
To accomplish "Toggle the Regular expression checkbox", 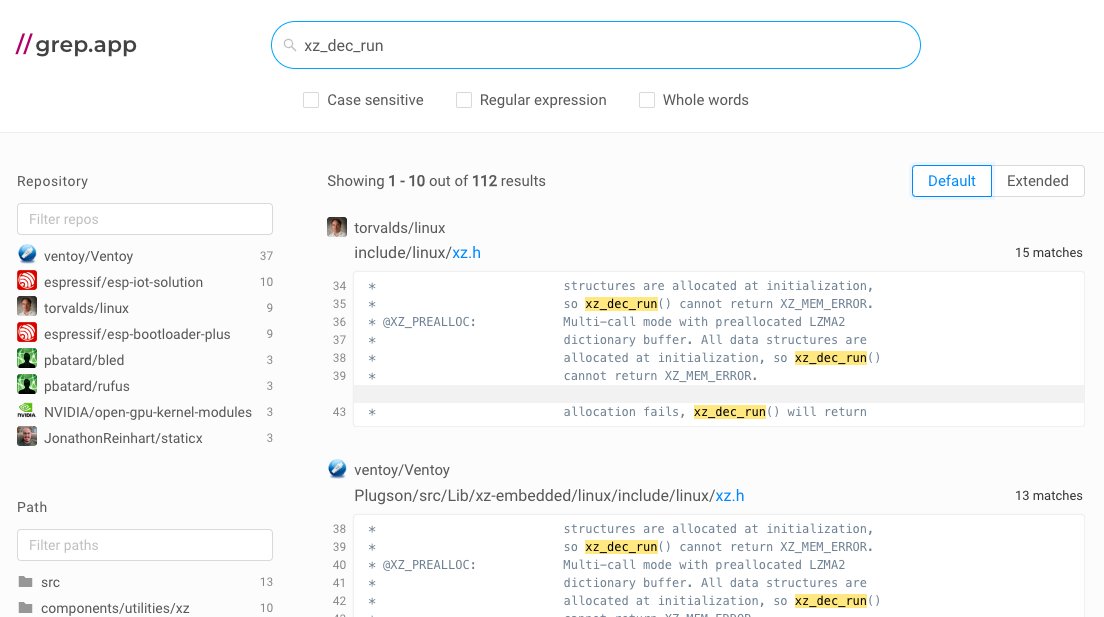I will tap(463, 100).
